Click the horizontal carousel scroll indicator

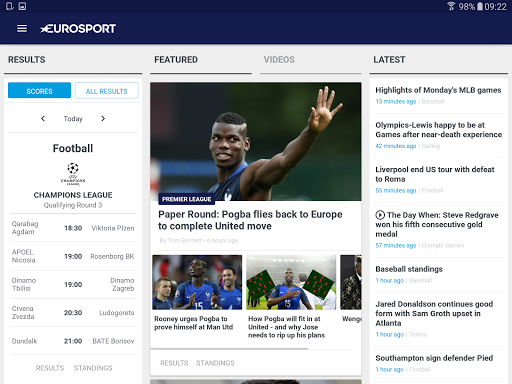coord(229,349)
